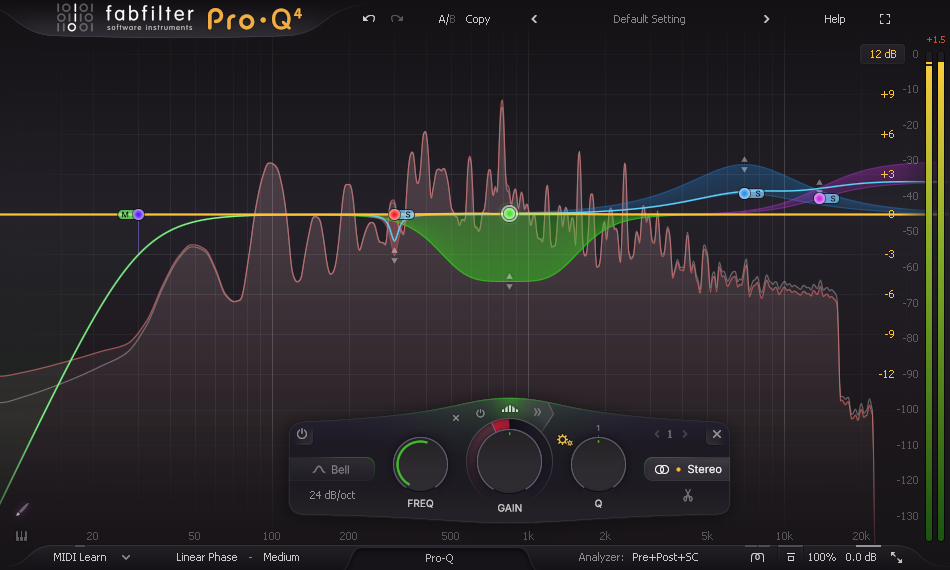This screenshot has width=950, height=570.
Task: Select the purple low-cut band dot
Action: tap(139, 214)
